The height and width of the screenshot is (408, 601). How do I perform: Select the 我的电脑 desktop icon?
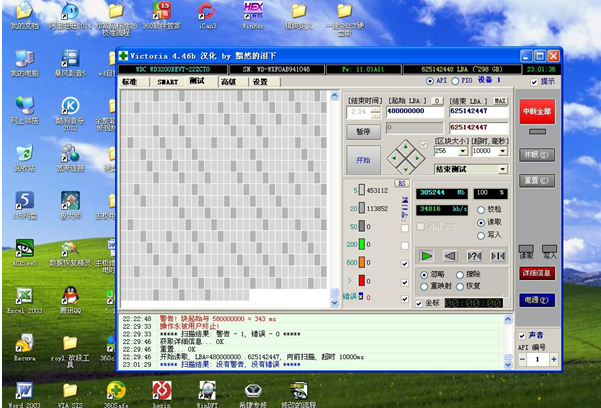24,63
